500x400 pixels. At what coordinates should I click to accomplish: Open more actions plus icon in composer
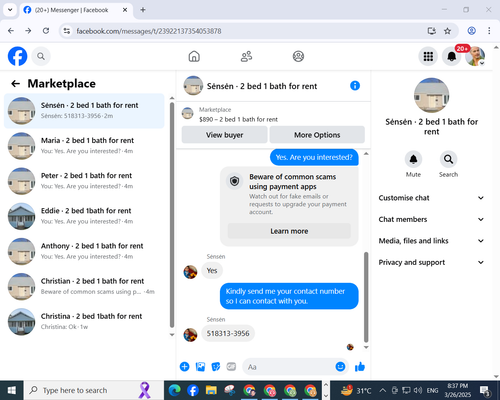(x=184, y=367)
